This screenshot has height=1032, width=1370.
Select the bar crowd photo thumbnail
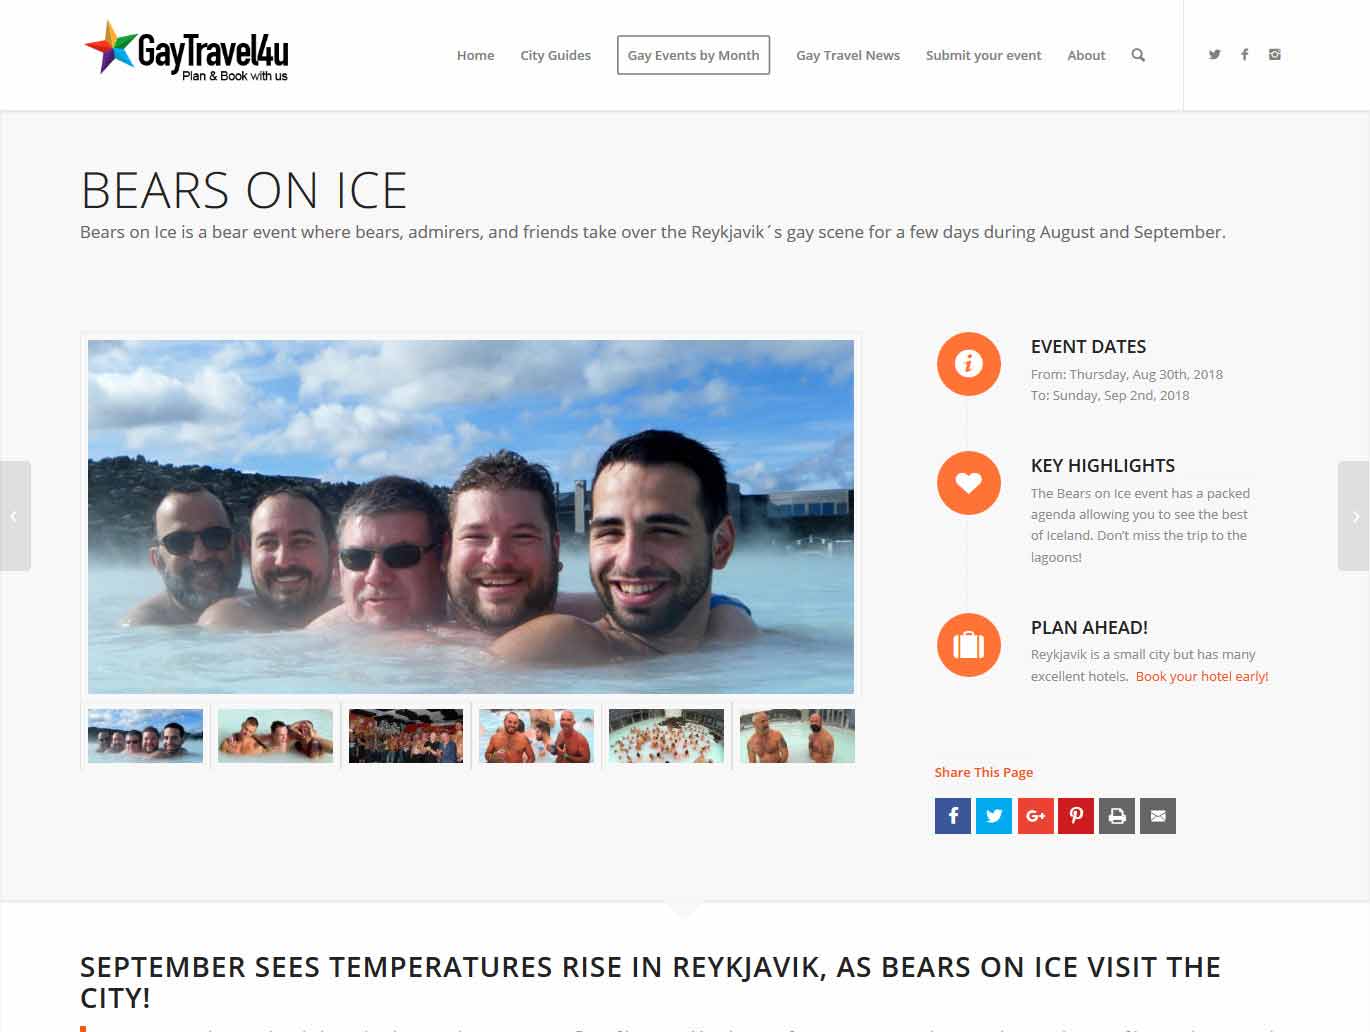pyautogui.click(x=406, y=736)
